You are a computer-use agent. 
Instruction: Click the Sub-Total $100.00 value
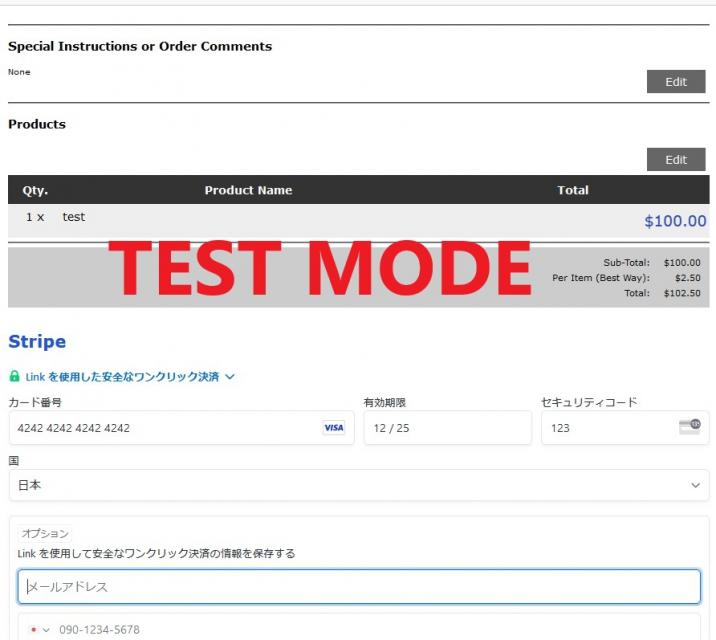tap(682, 262)
